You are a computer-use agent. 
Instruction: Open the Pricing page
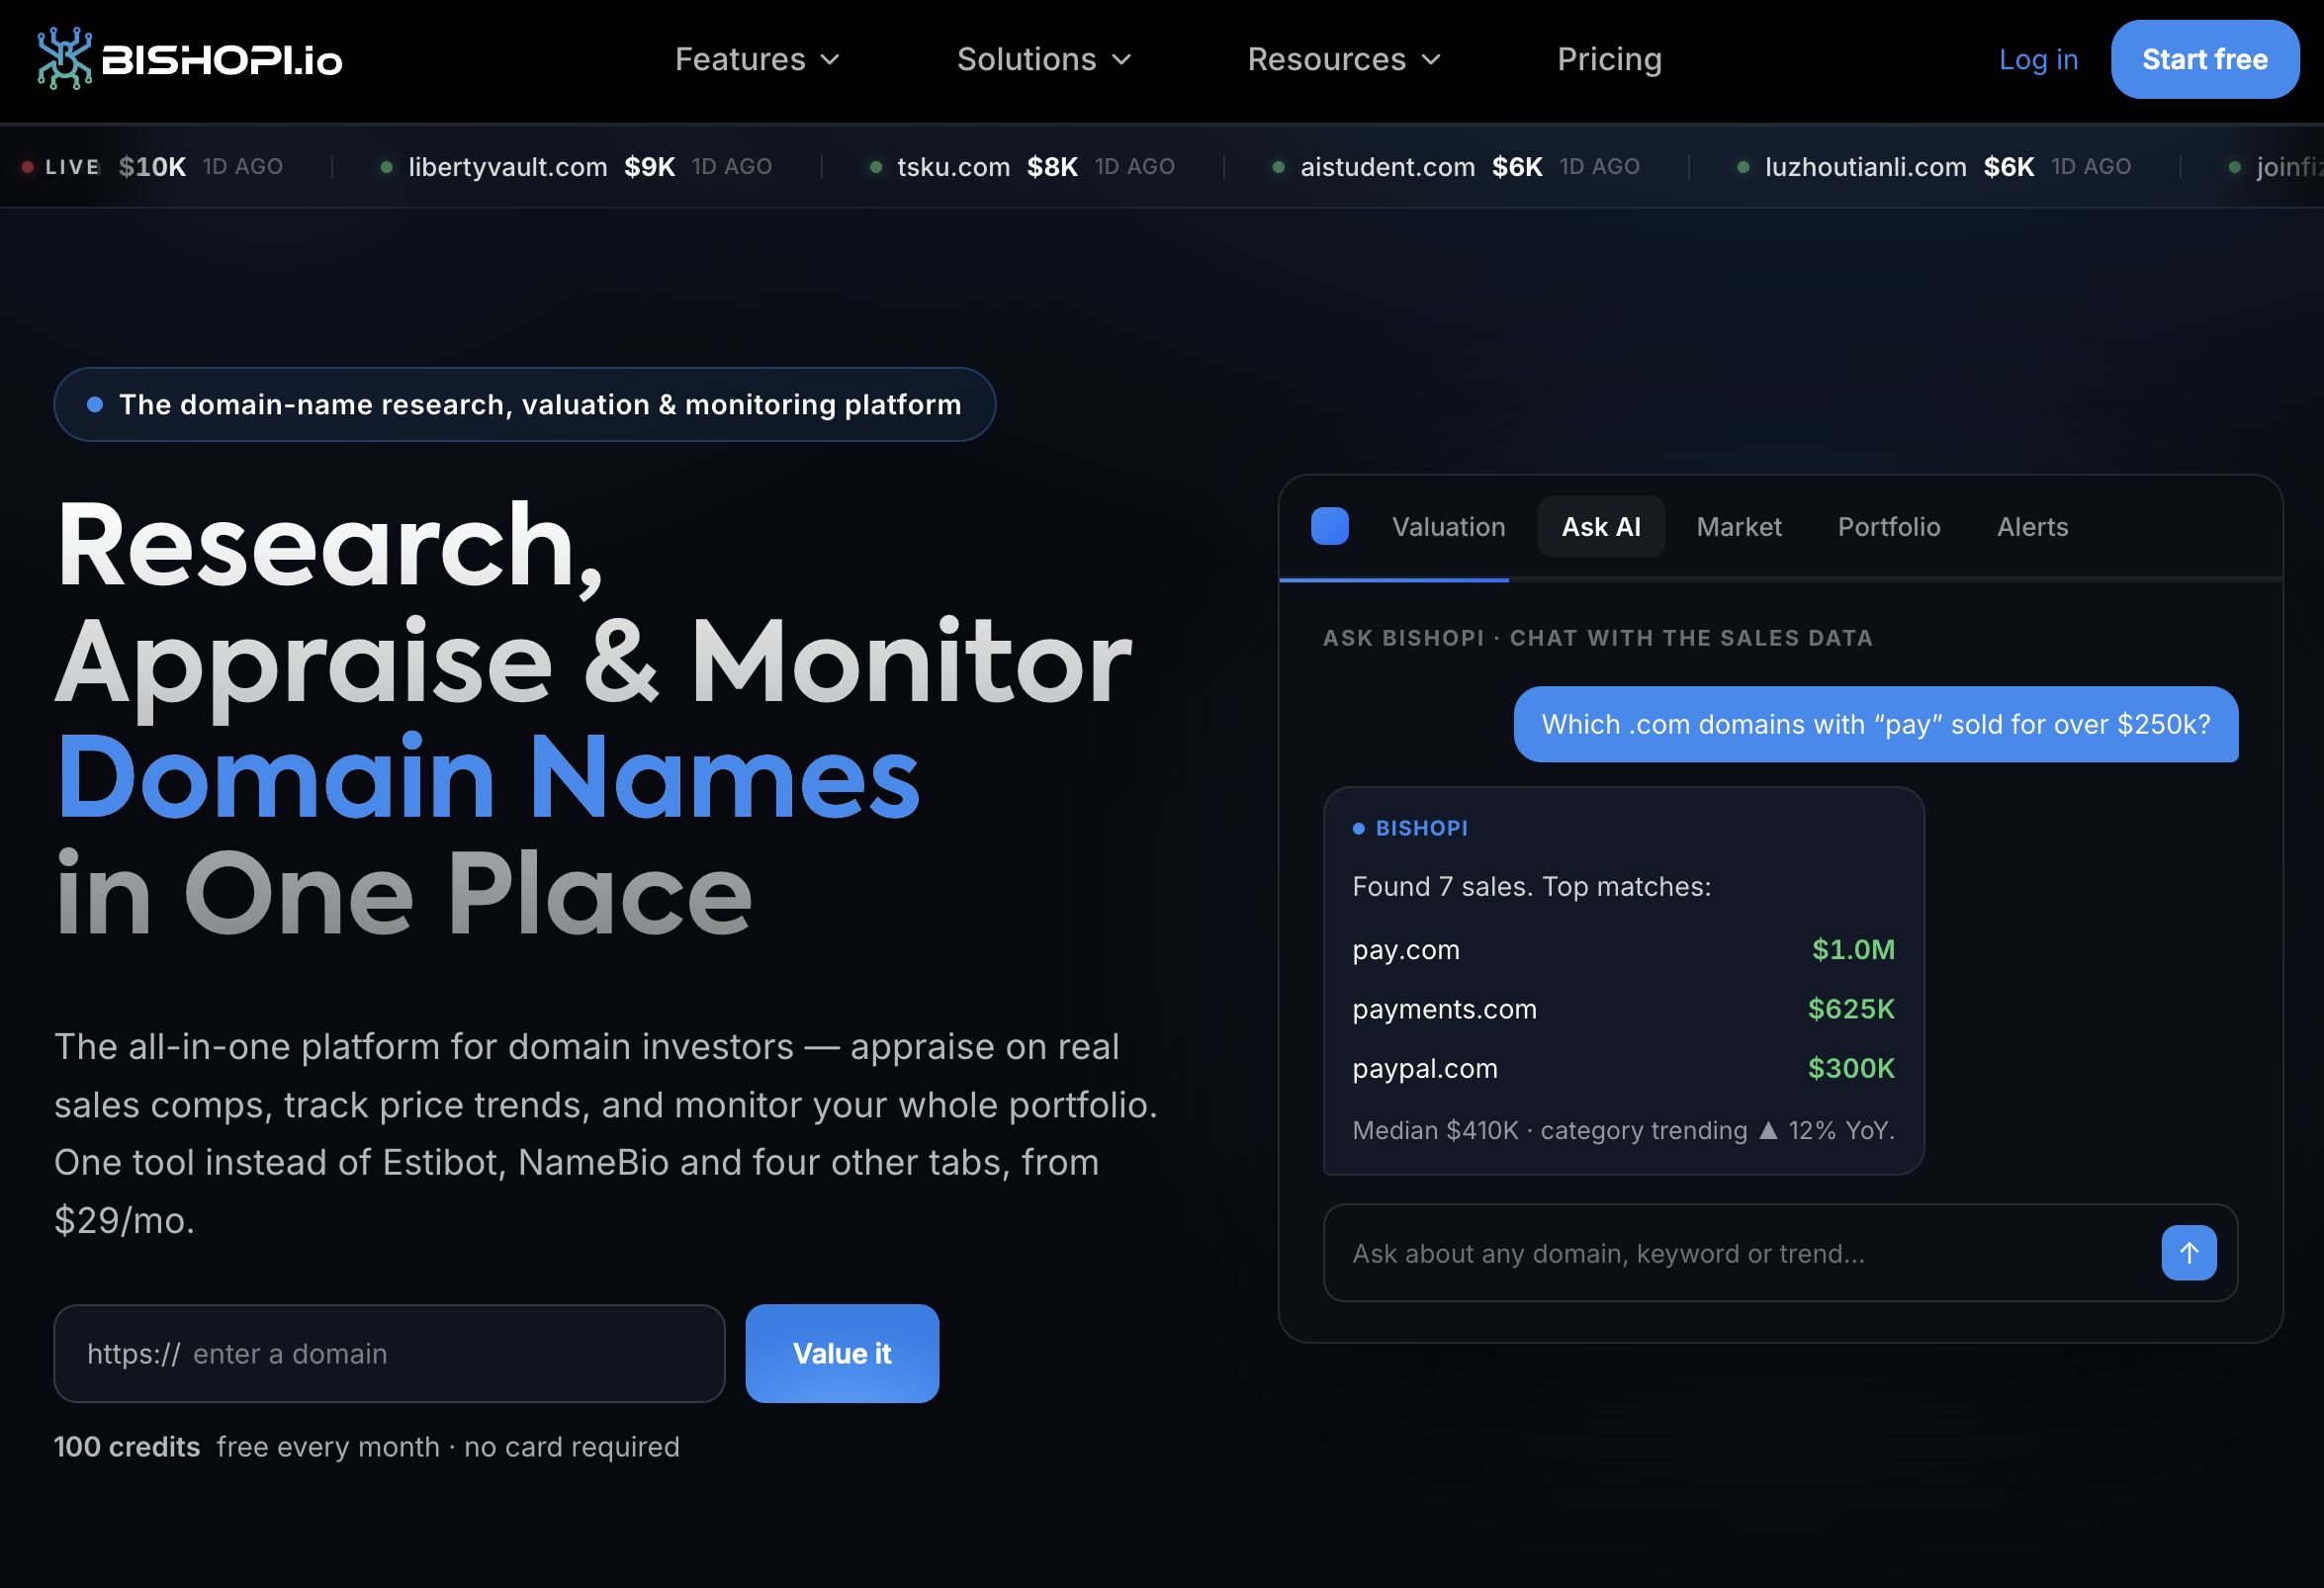point(1609,59)
